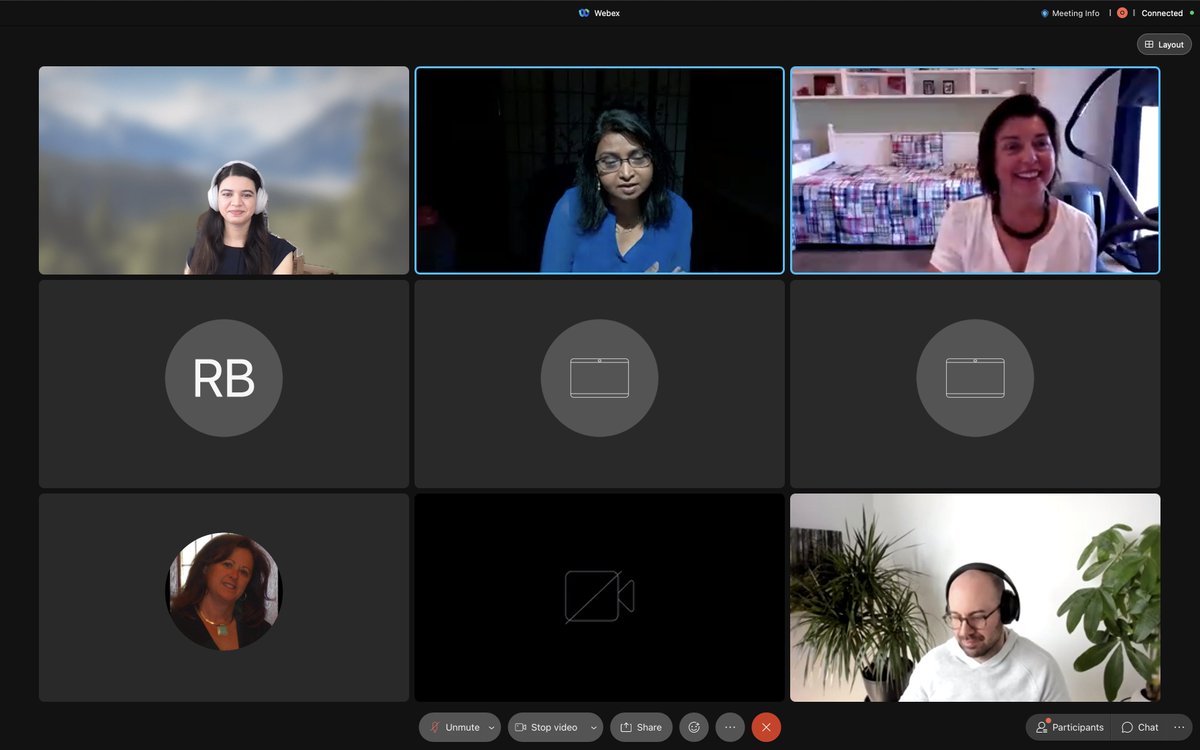Open video options arrow beside Stop video

tap(594, 727)
